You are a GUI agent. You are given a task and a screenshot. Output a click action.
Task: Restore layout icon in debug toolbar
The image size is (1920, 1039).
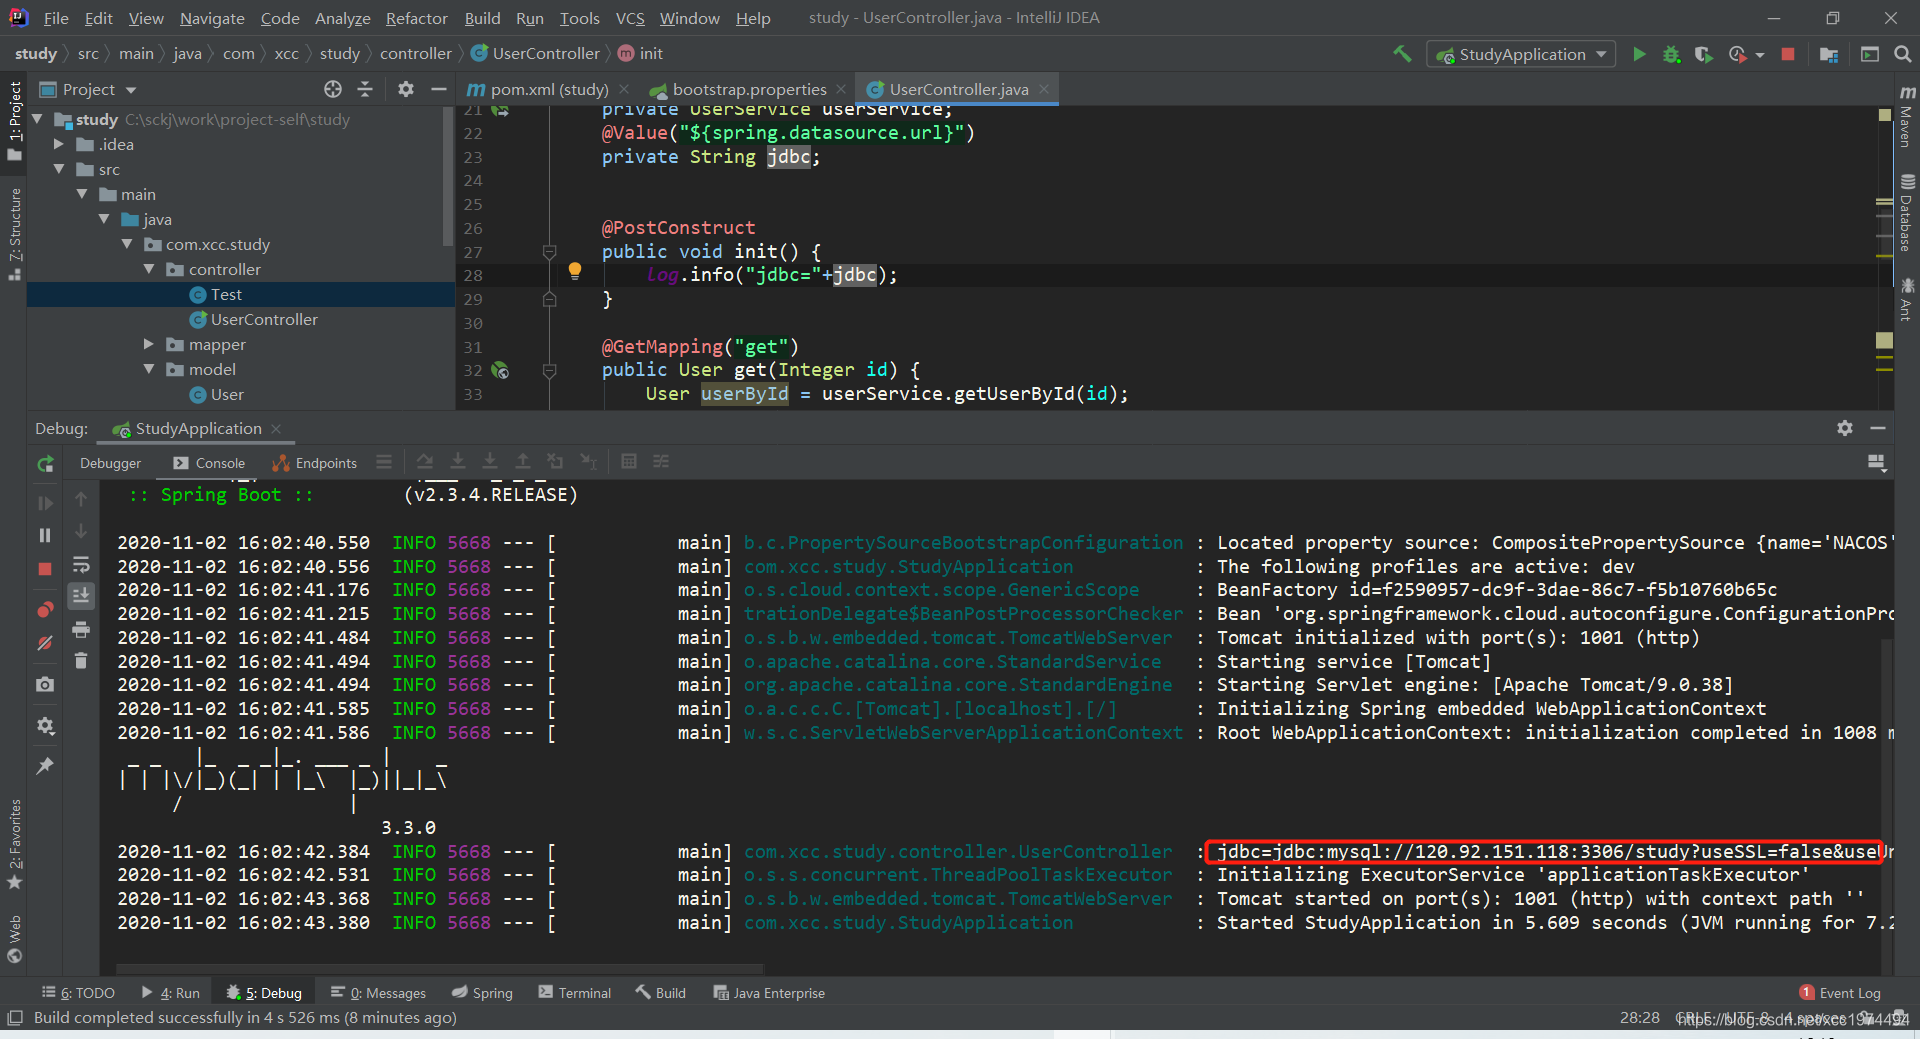1876,462
